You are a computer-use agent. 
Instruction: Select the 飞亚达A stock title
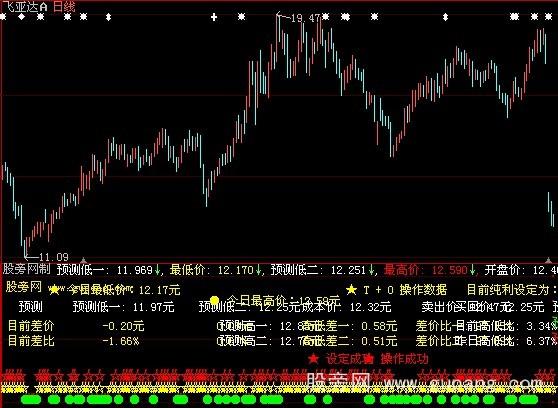pos(25,6)
